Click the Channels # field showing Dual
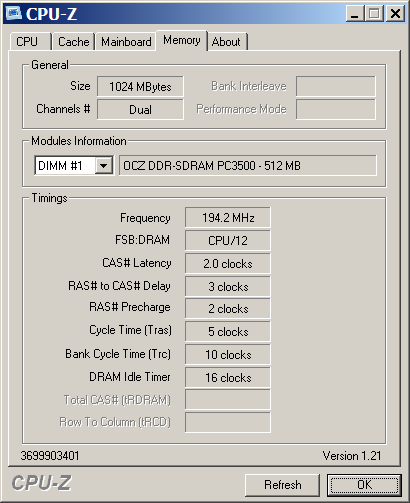The width and height of the screenshot is (410, 503). point(140,109)
